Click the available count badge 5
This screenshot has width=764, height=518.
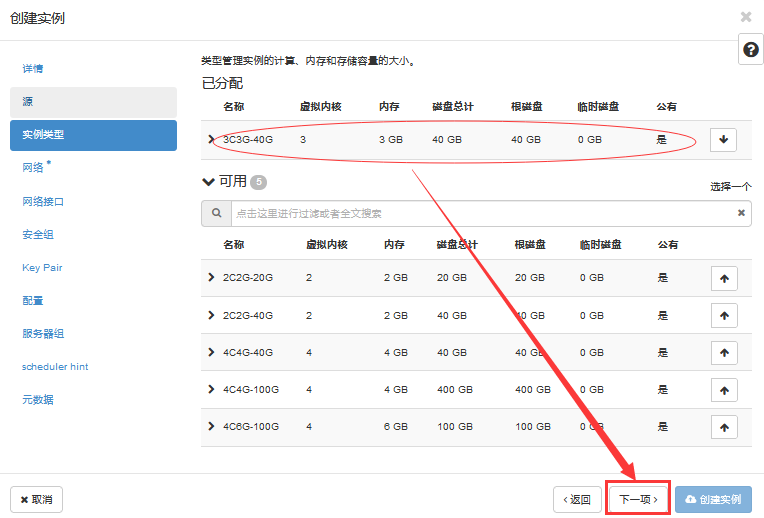(x=259, y=182)
